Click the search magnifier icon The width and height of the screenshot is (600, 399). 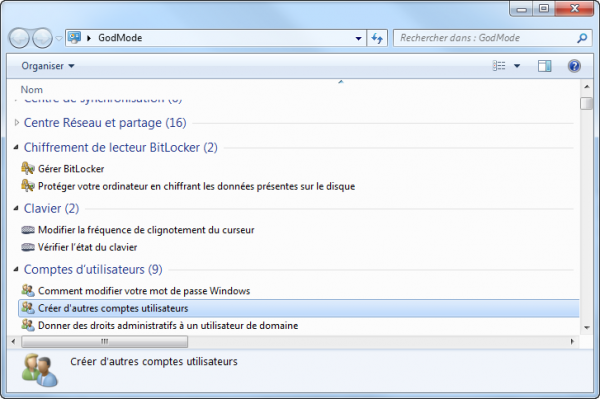[582, 38]
